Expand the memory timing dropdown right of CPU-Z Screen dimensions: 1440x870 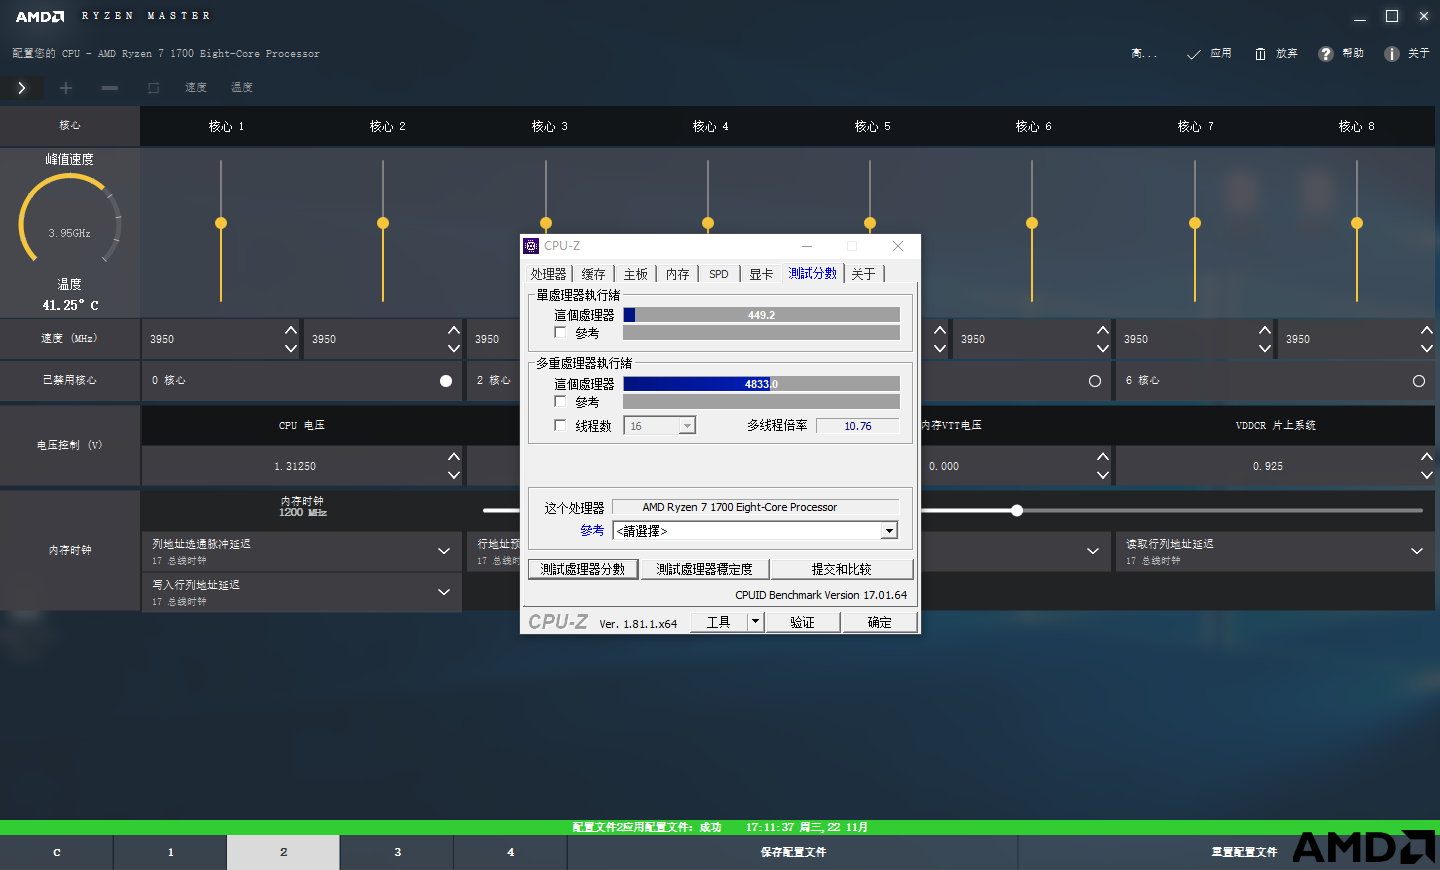point(1093,551)
